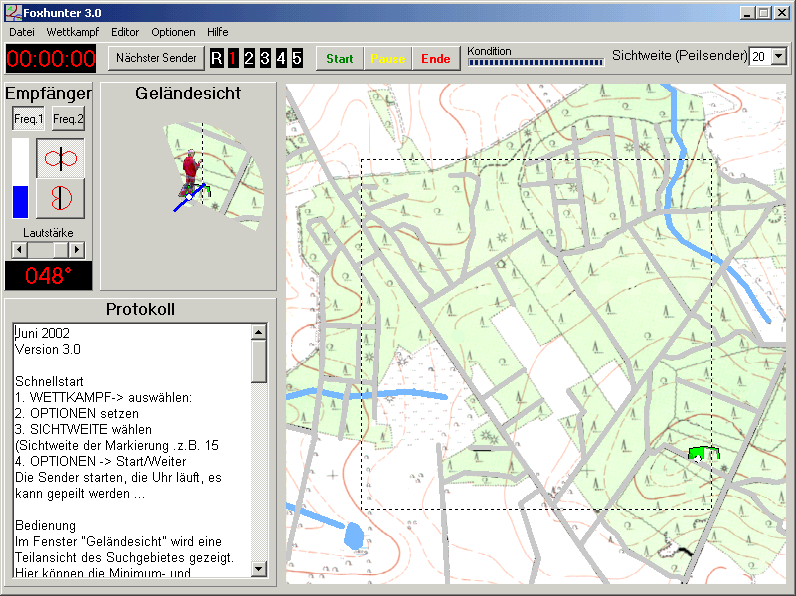The width and height of the screenshot is (796, 596).
Task: Open the Sichtweite dropdown arrow
Action: (779, 57)
